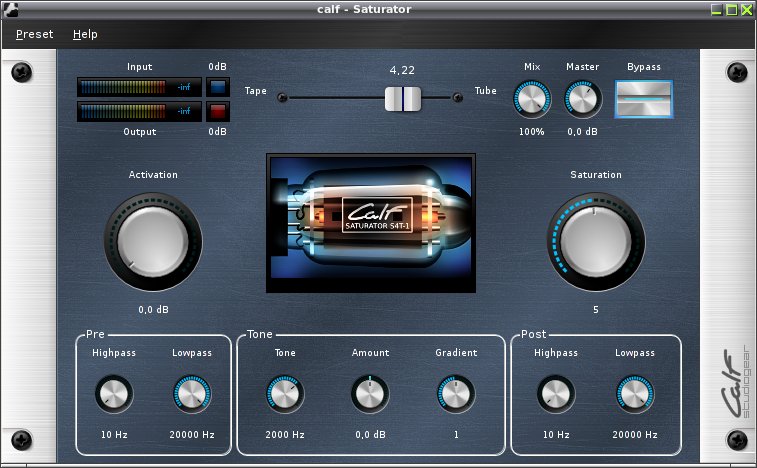Click the Tone 2000 Hz value

tap(285, 435)
